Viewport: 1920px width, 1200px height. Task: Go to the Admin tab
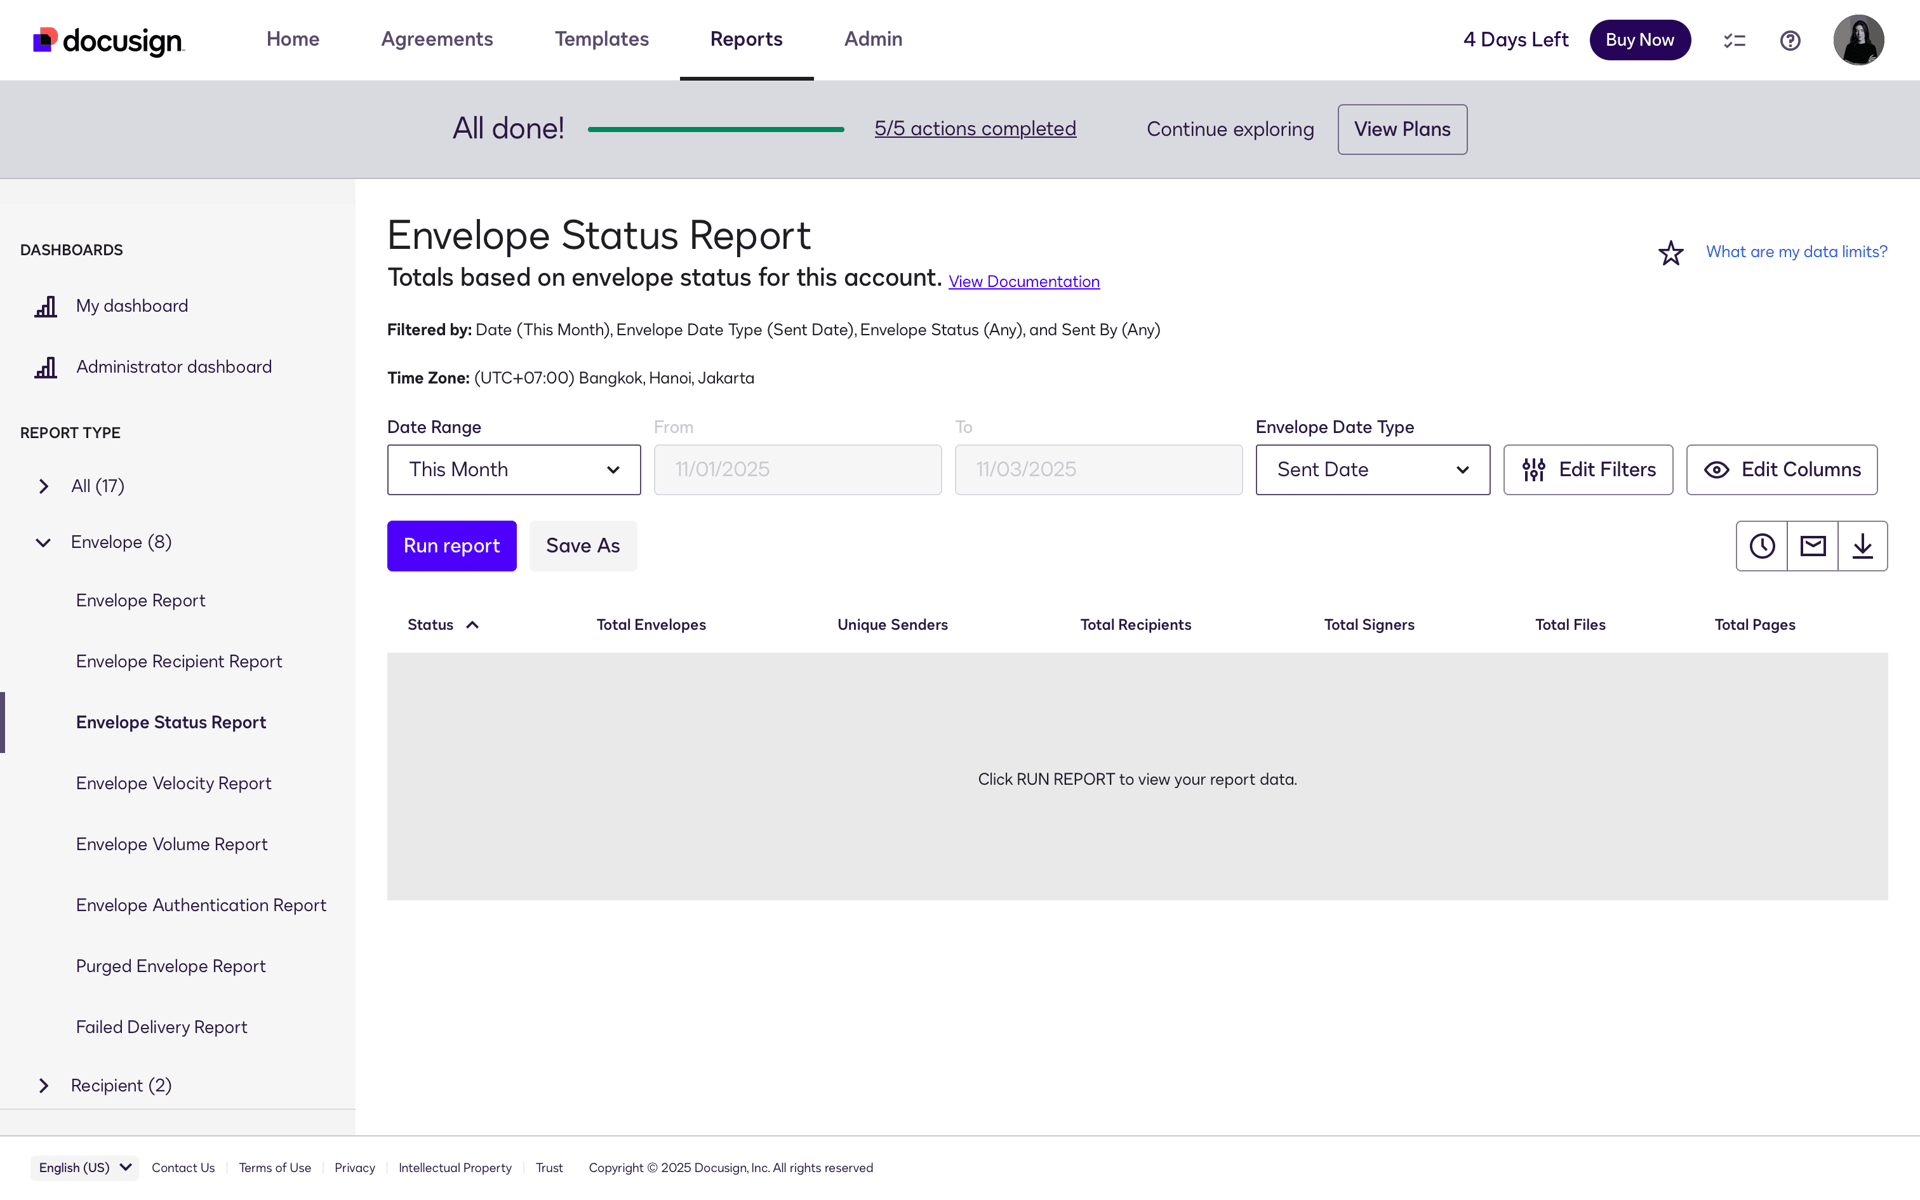(x=873, y=39)
